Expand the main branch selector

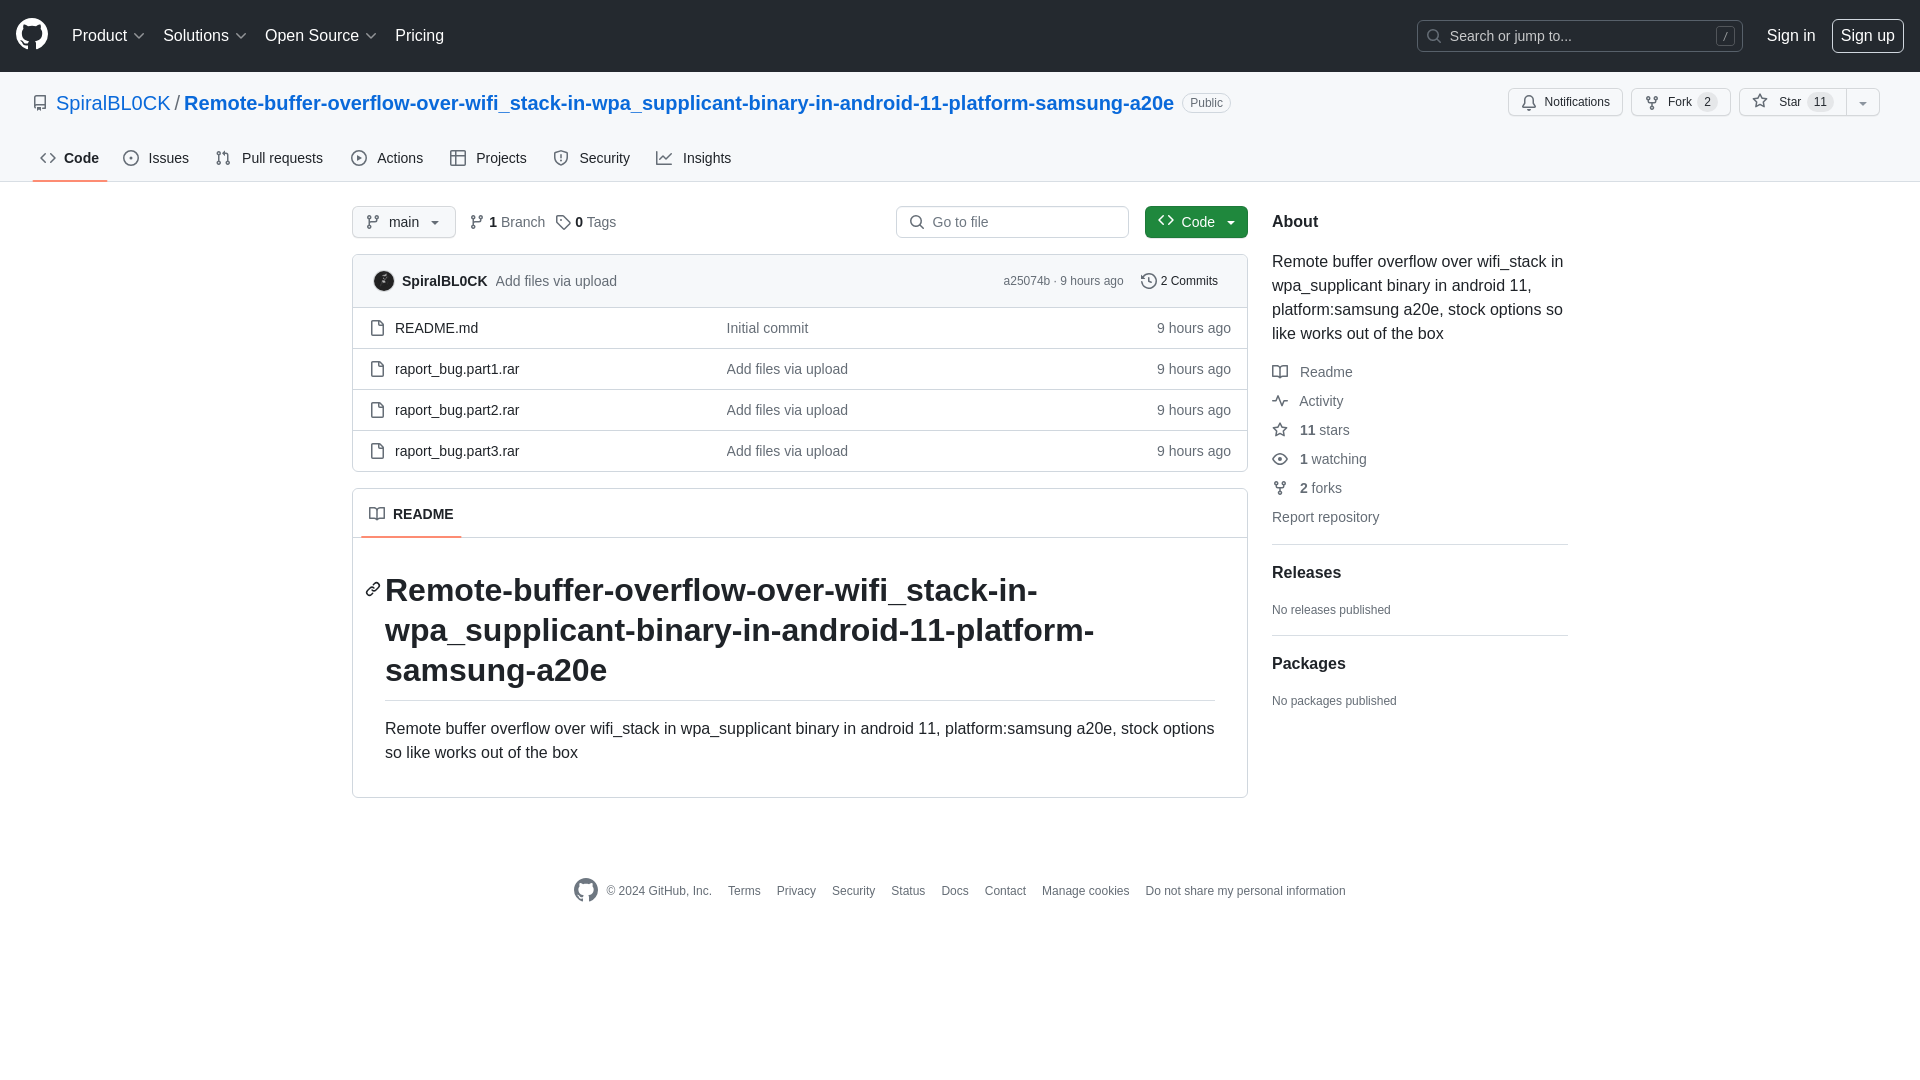tap(402, 222)
